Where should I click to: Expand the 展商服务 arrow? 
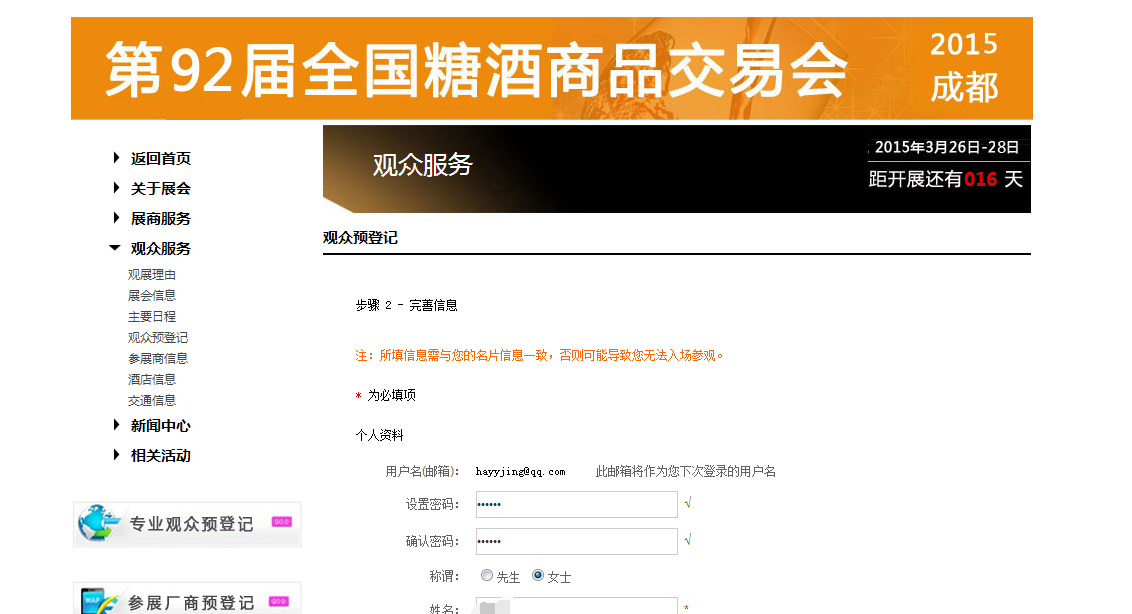click(116, 217)
